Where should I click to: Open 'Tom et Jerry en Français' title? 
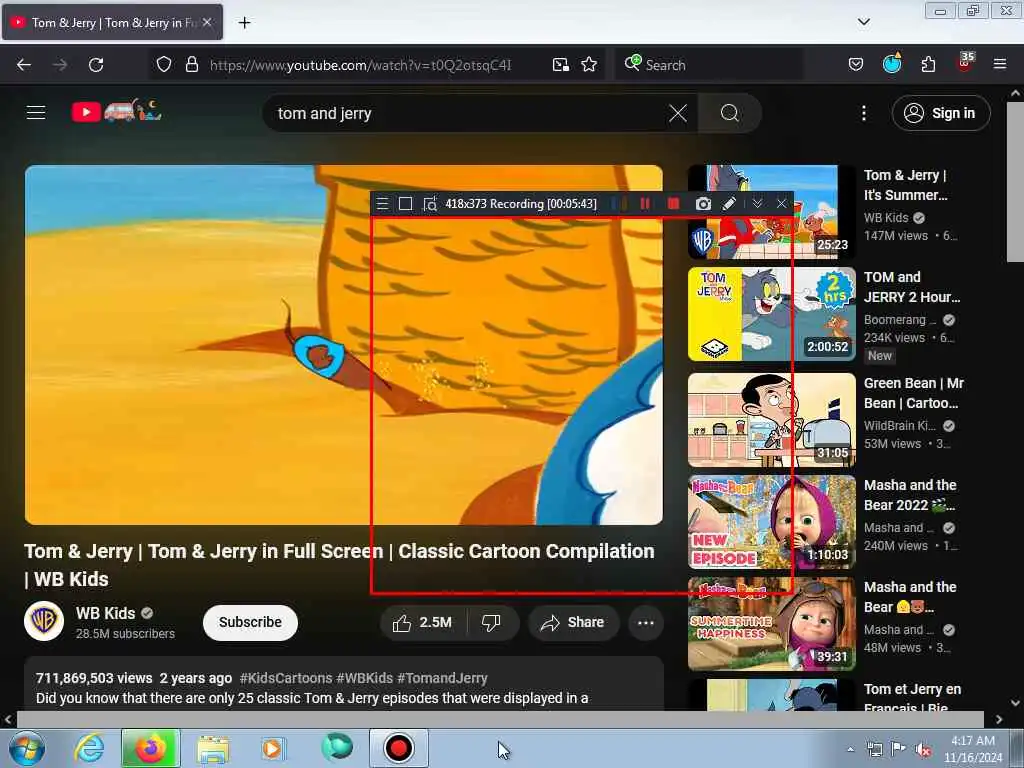tap(912, 697)
